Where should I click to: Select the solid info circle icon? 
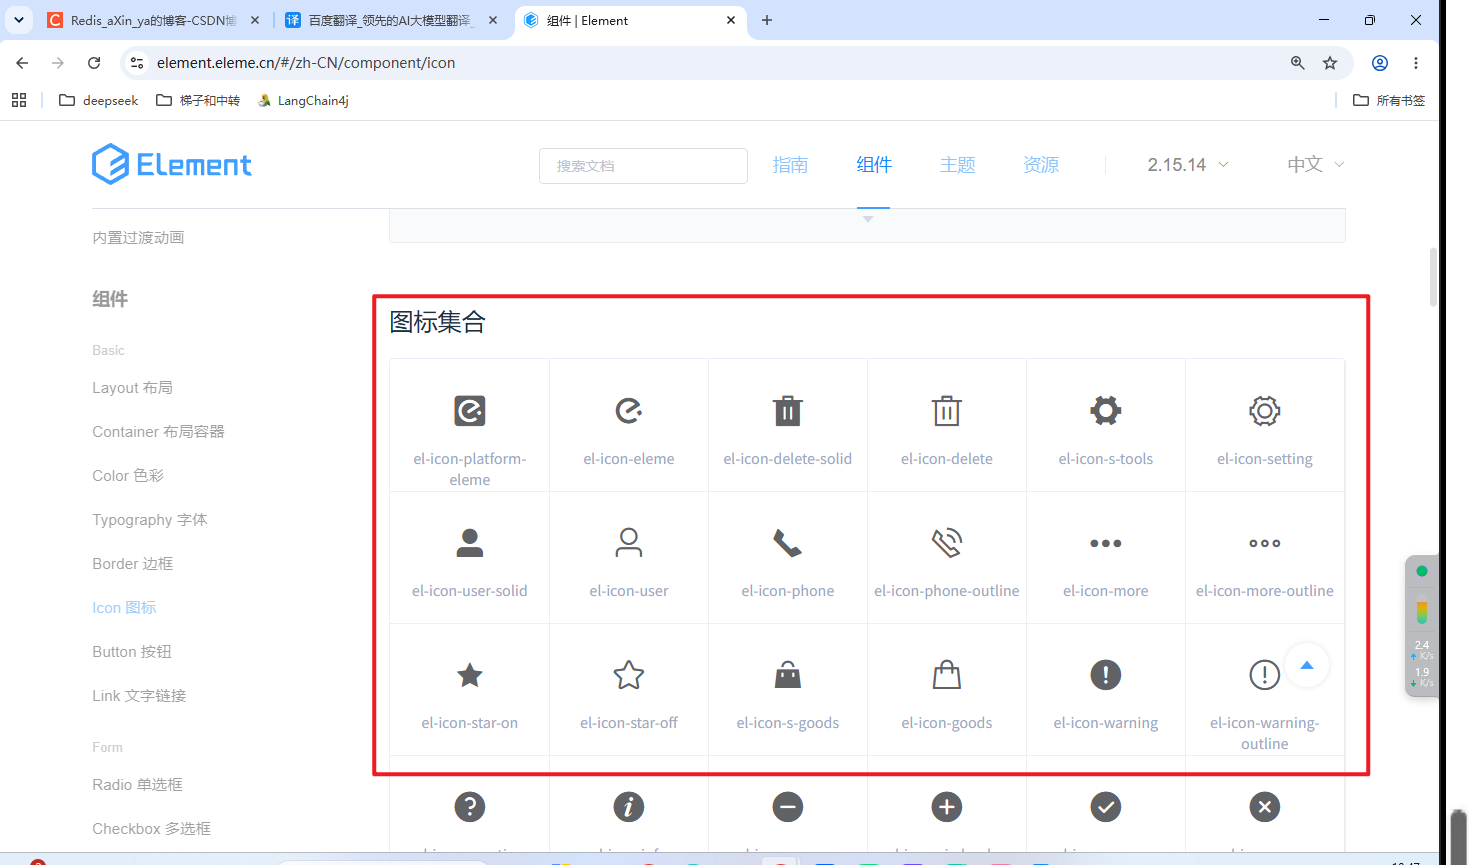[x=629, y=807]
